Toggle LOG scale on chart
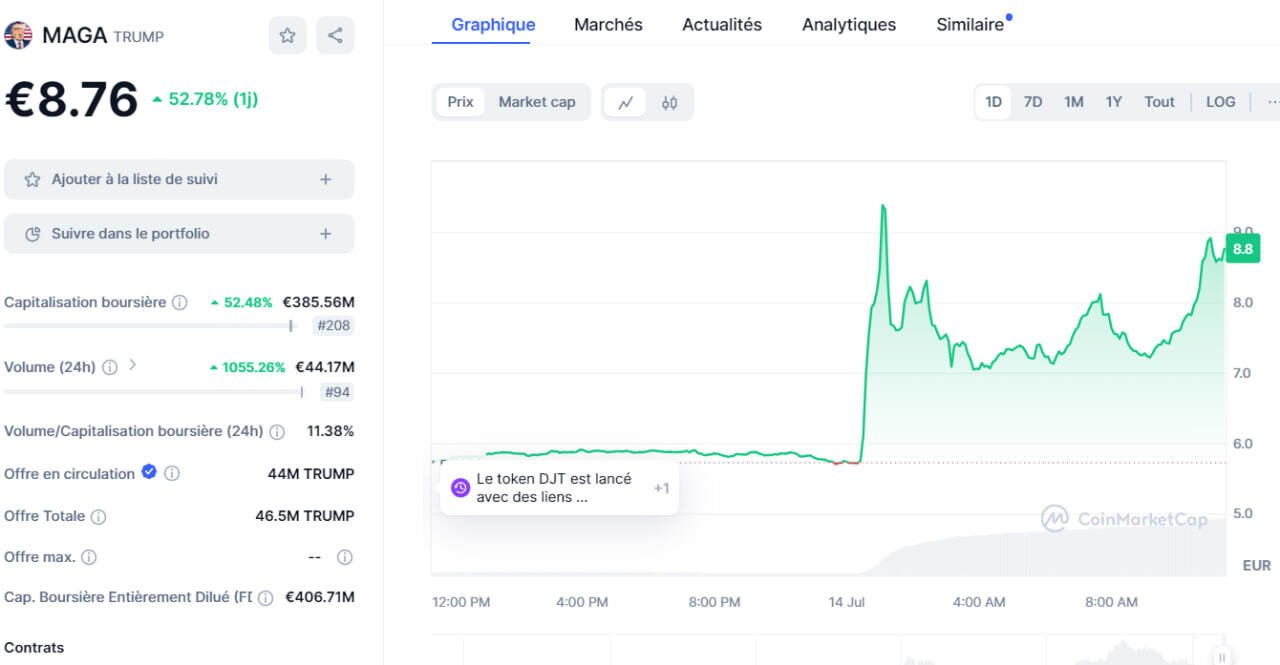 [x=1220, y=102]
